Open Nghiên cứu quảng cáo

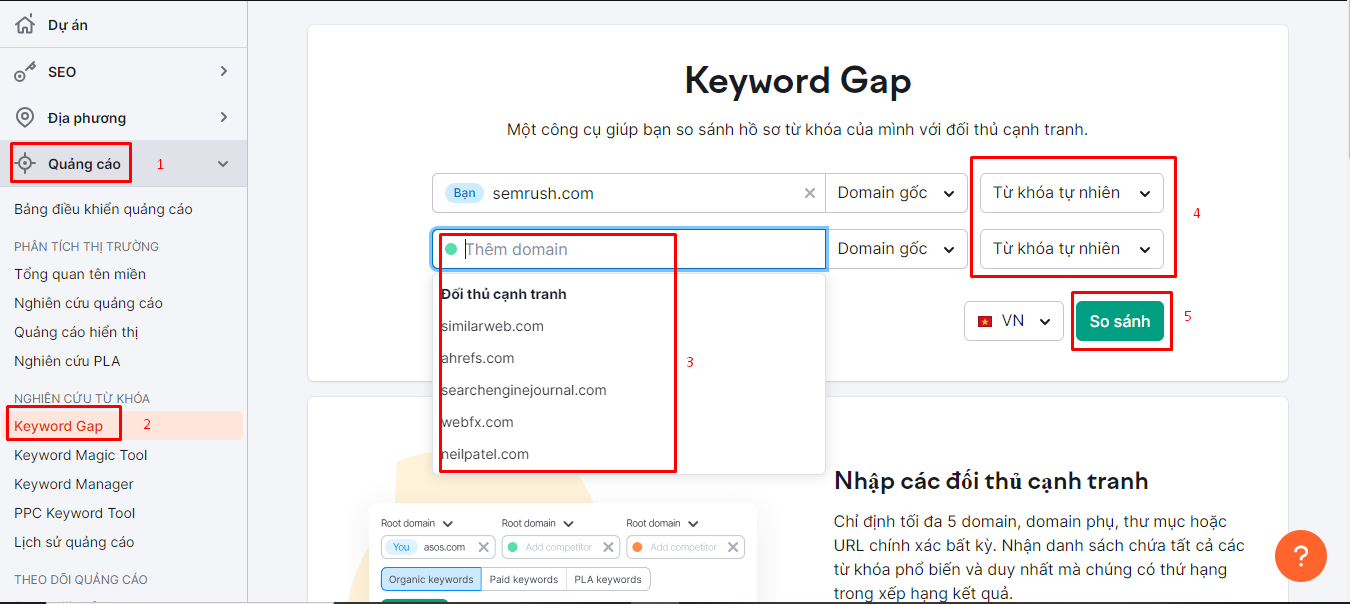click(88, 303)
